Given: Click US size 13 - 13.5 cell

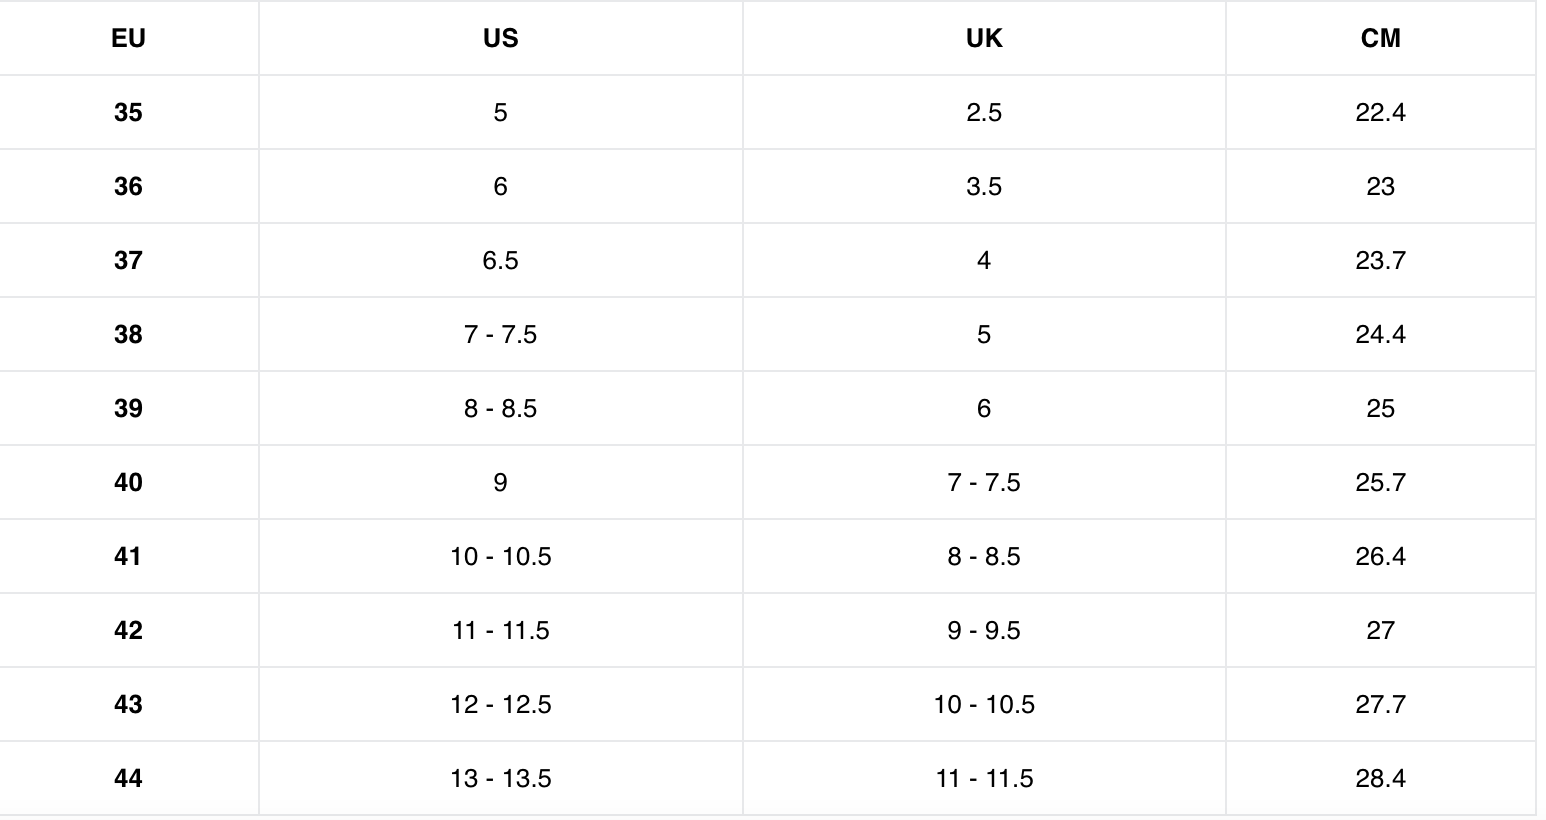Looking at the screenshot, I should coord(500,778).
